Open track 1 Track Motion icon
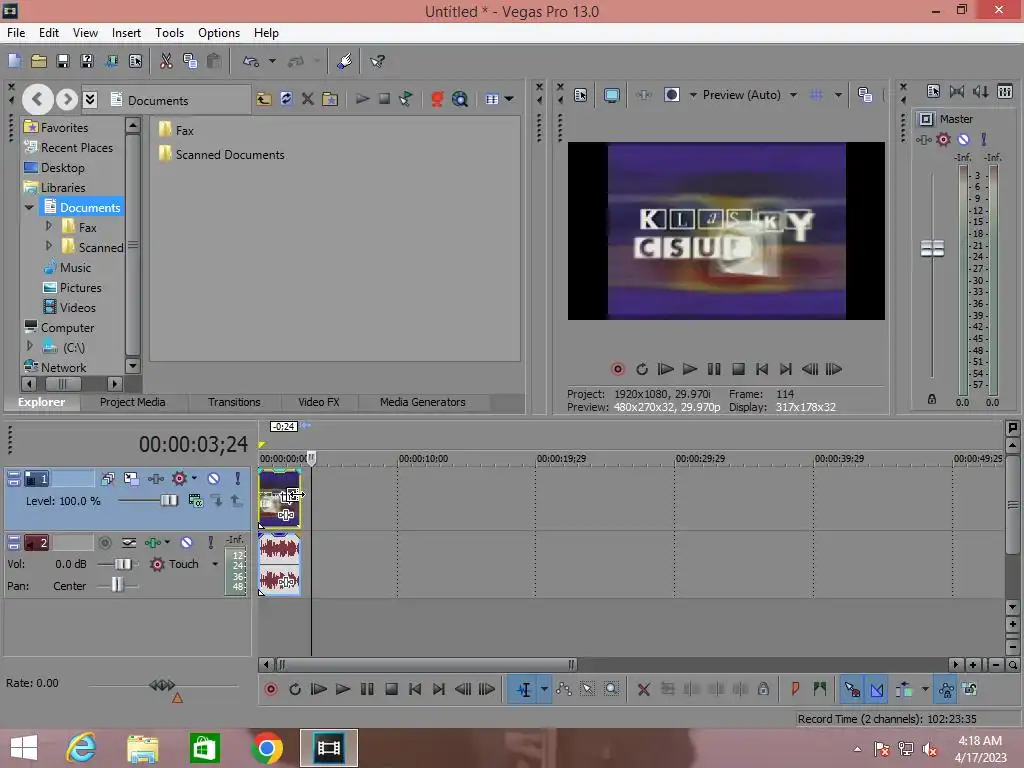The width and height of the screenshot is (1024, 768). (x=131, y=479)
